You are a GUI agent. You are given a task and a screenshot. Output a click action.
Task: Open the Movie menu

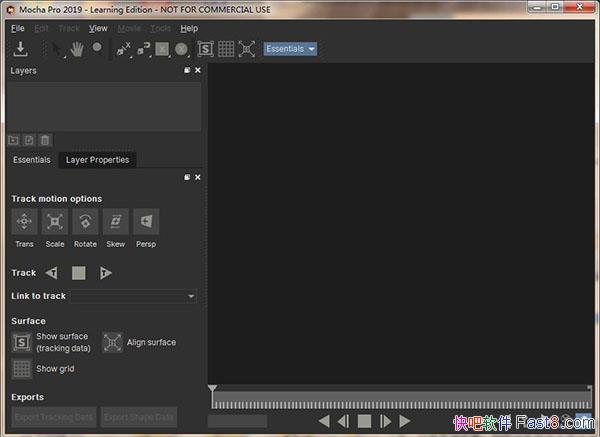coord(129,28)
